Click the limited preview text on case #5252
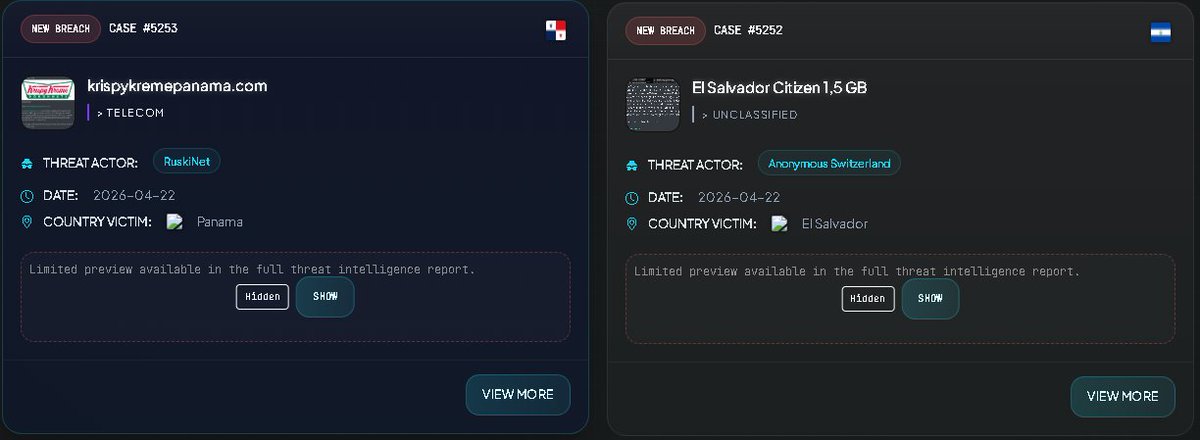The height and width of the screenshot is (440, 1200). [857, 271]
